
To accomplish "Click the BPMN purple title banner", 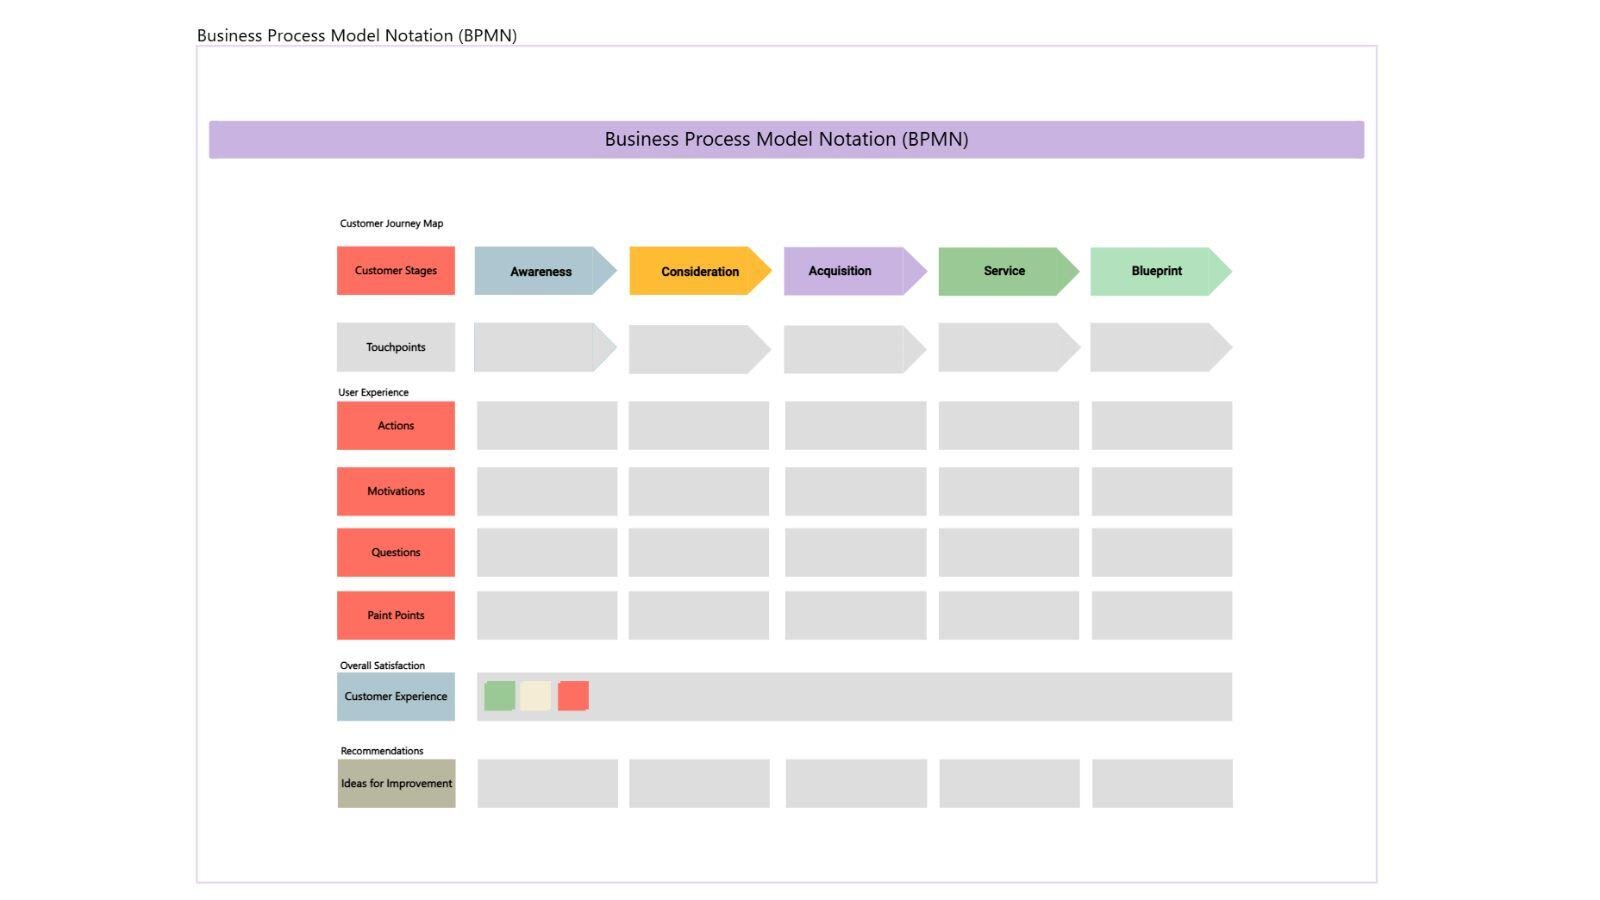I will [x=786, y=139].
